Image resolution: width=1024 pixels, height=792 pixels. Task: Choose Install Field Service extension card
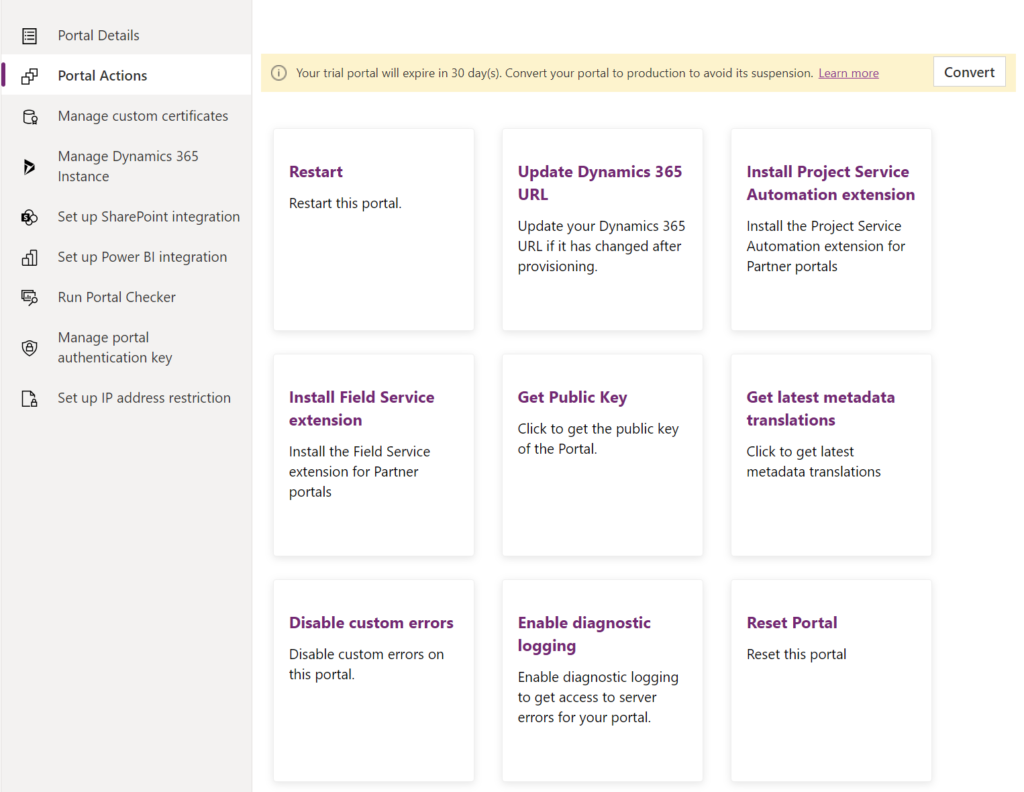374,455
